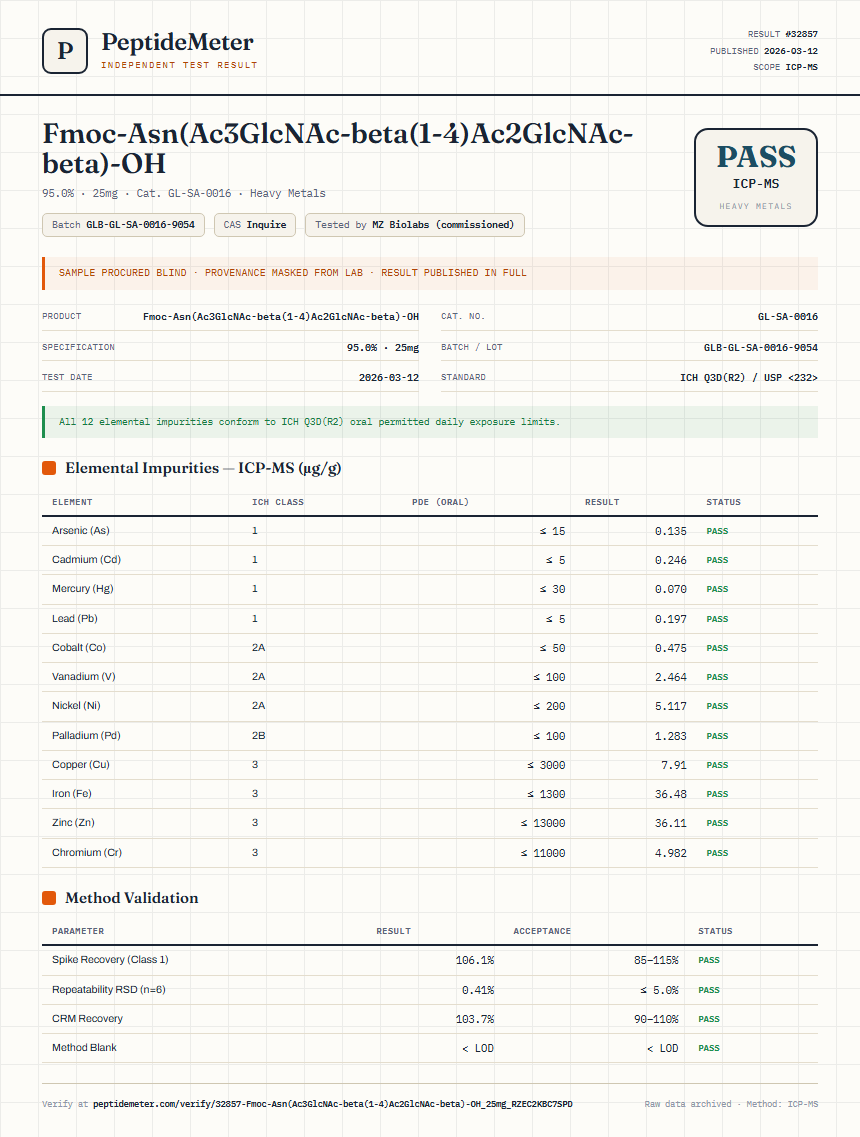Image resolution: width=860 pixels, height=1137 pixels.
Task: Select the Cobalt result 0.475
Action: pos(670,648)
